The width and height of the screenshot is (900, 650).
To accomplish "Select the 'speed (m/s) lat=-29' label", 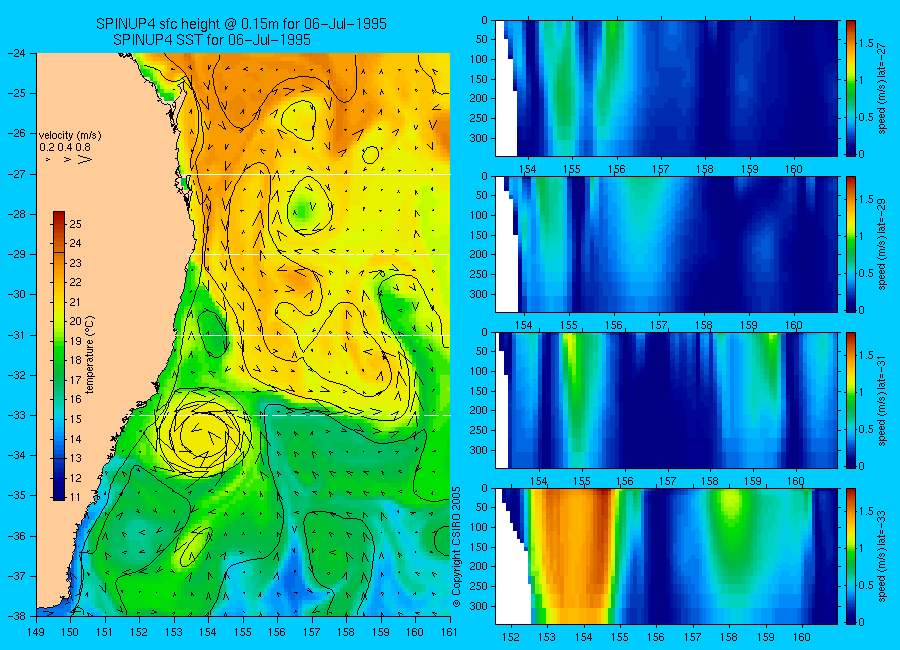I will point(883,245).
